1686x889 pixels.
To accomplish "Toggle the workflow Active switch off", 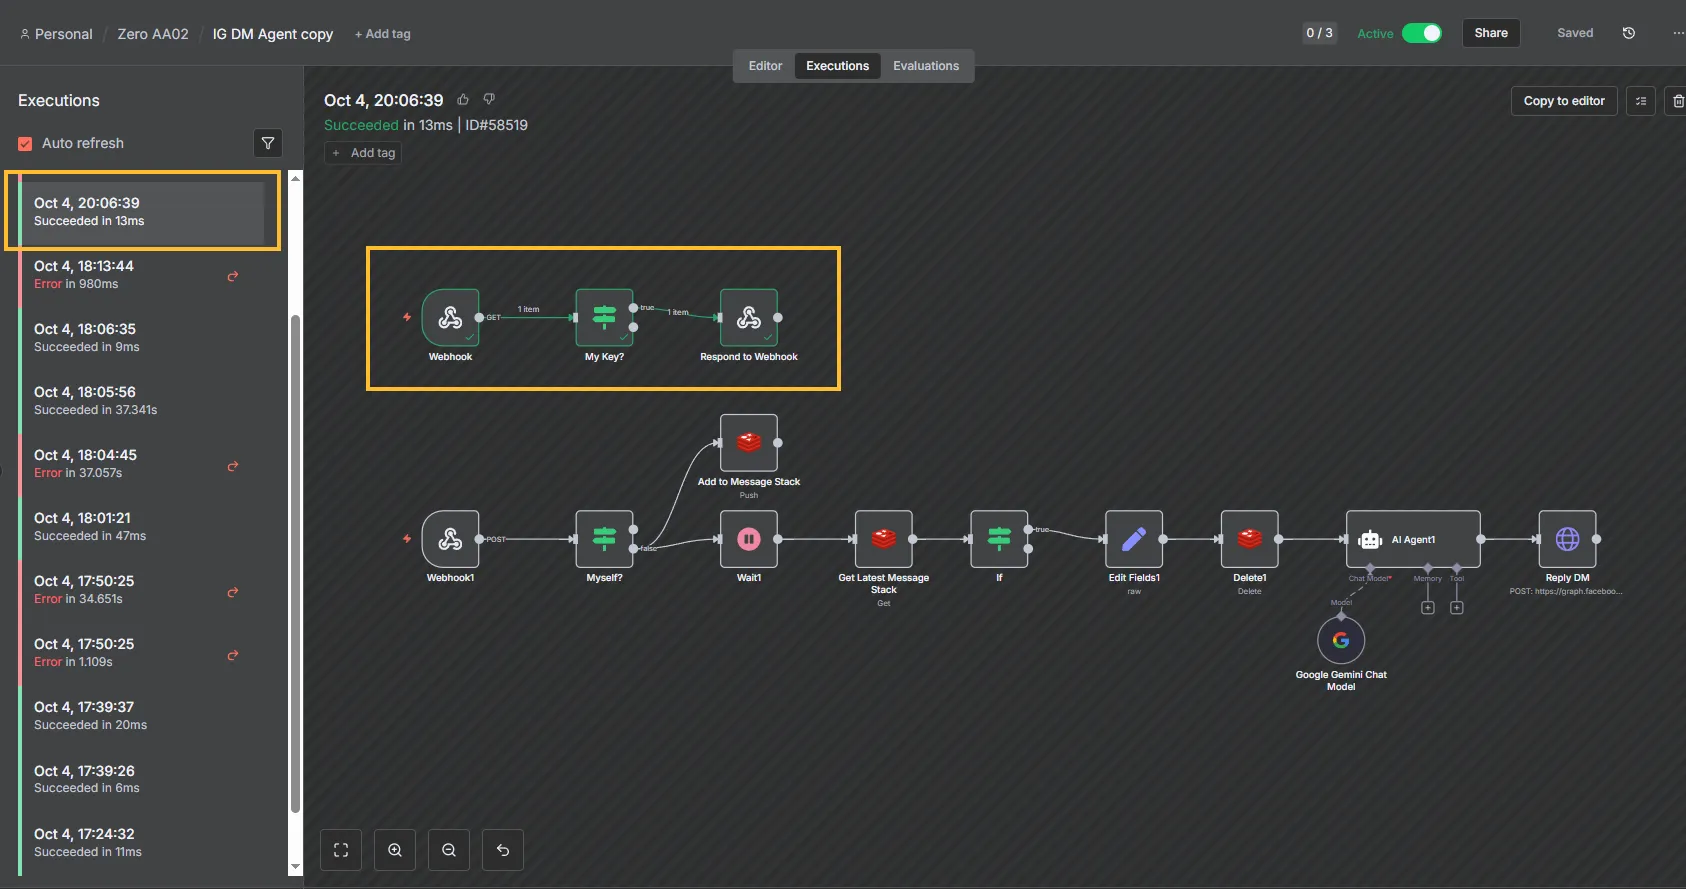I will pos(1421,33).
